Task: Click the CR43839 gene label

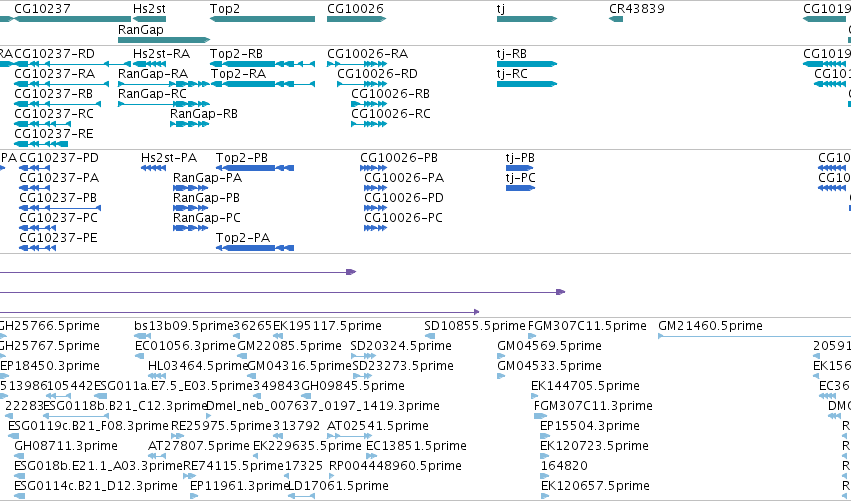Action: point(637,9)
